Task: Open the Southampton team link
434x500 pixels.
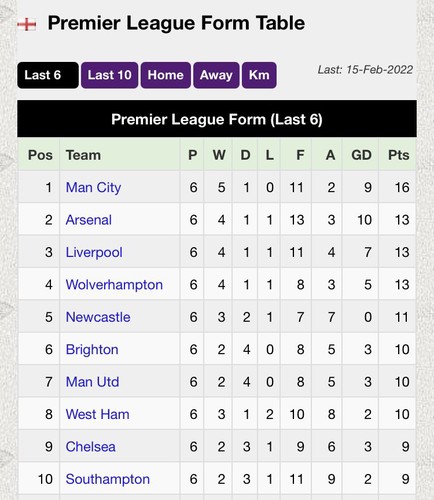Action: (x=108, y=479)
